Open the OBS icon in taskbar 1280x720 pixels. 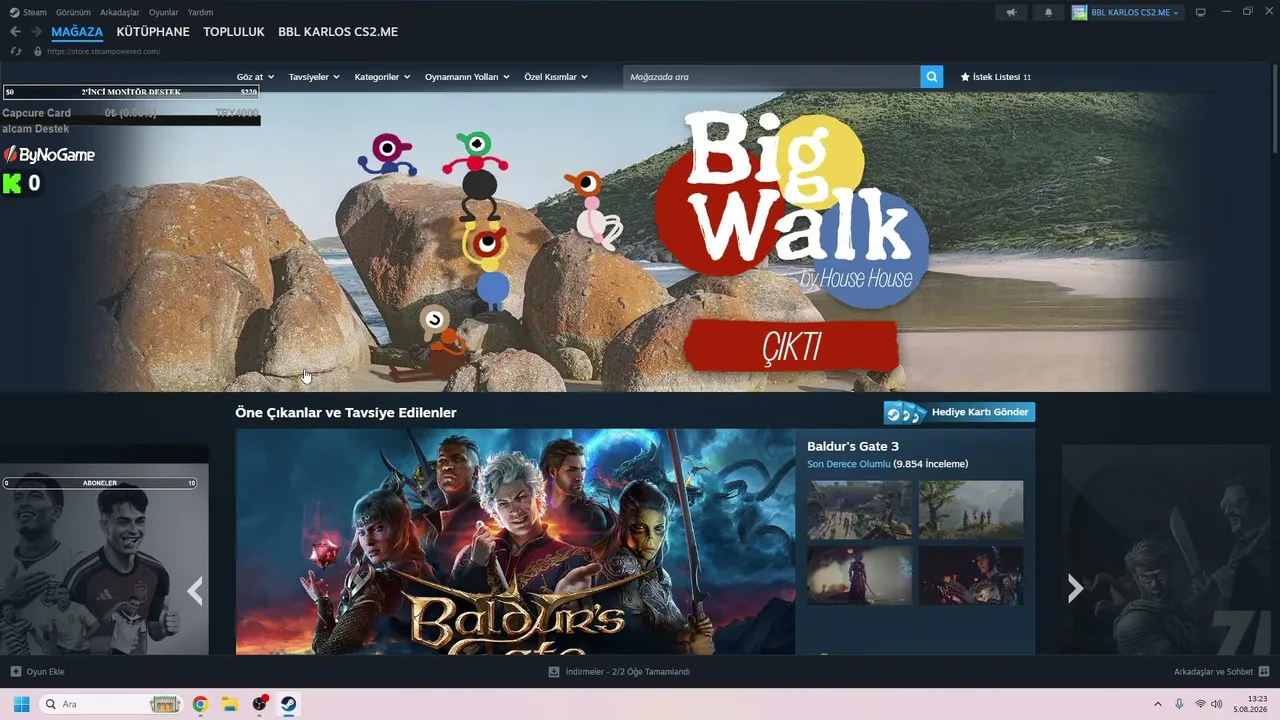(259, 704)
